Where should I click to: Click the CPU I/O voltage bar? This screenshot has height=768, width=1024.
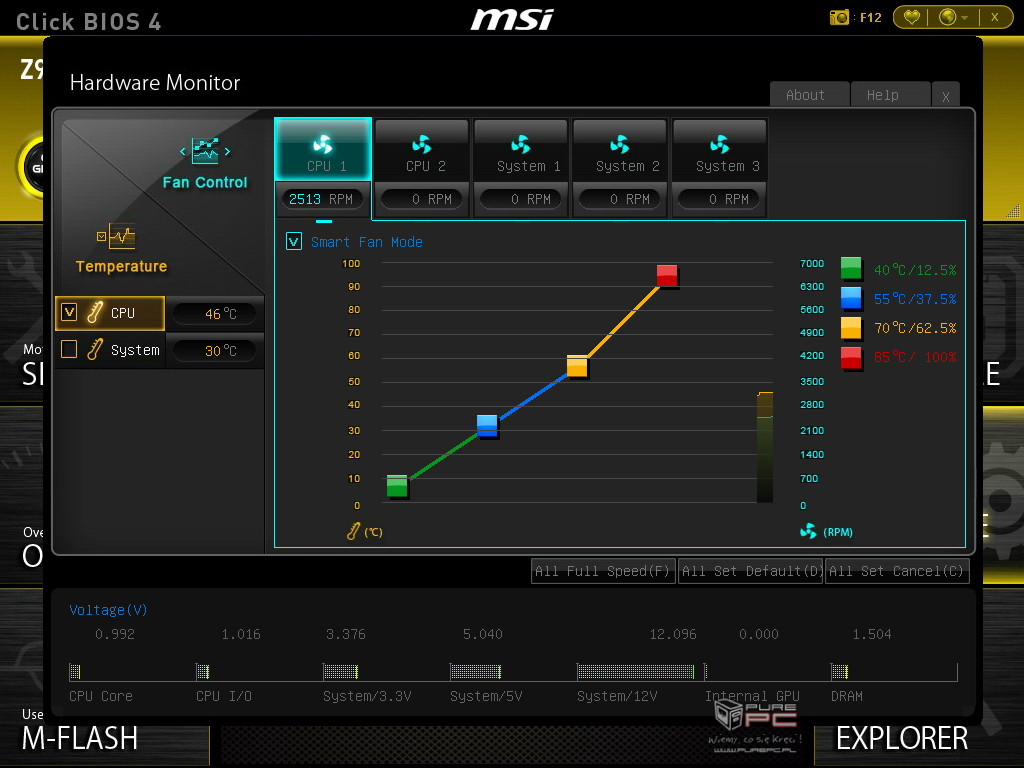pos(202,671)
